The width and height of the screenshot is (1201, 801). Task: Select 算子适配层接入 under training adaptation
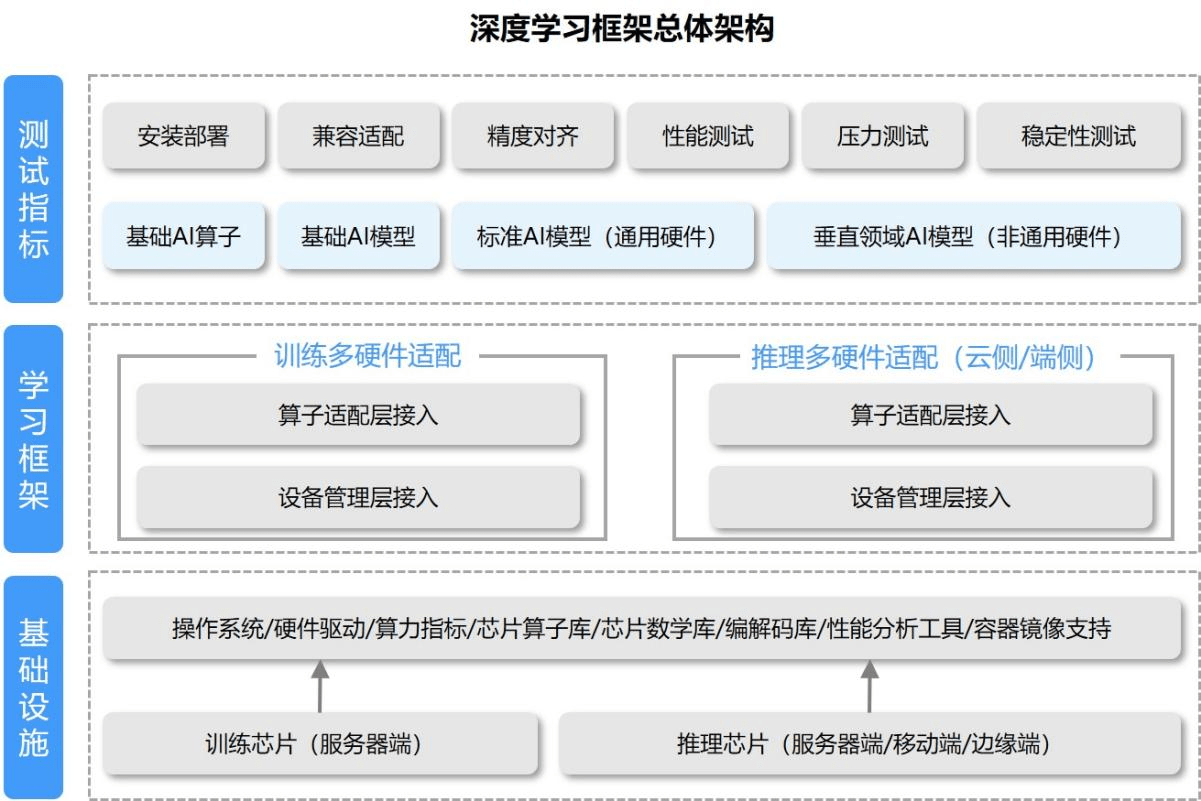point(358,416)
